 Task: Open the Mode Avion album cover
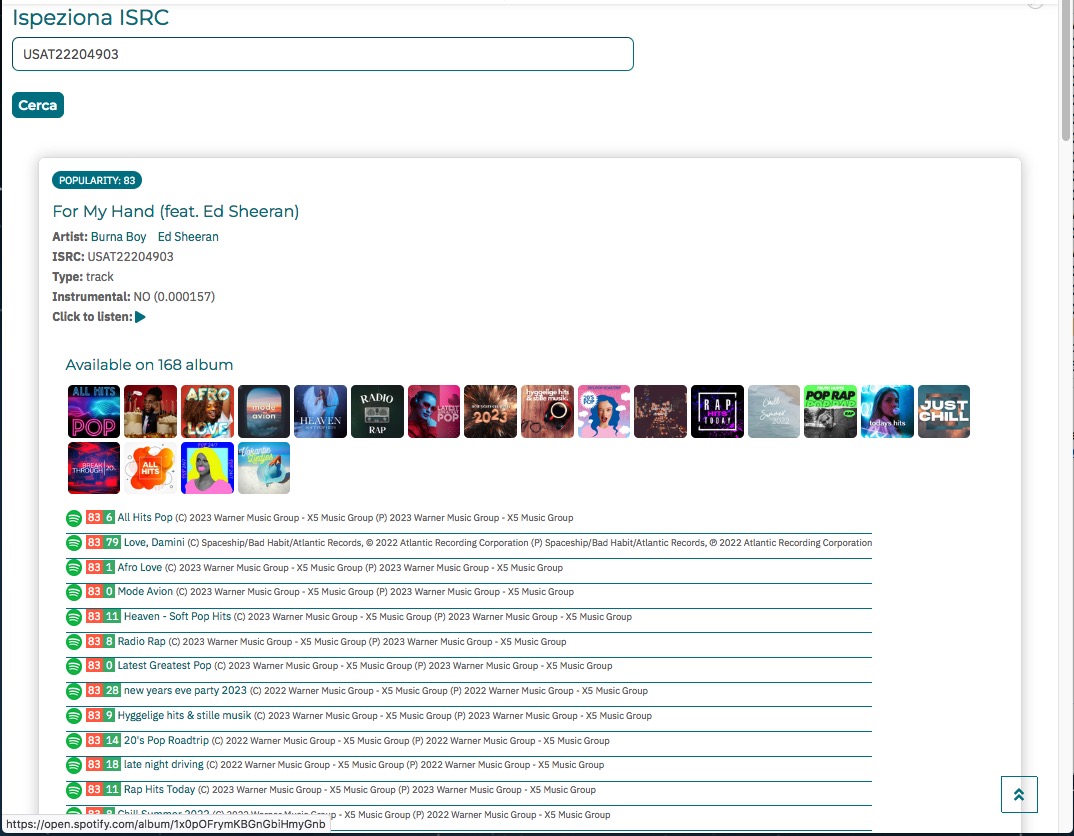[x=264, y=411]
